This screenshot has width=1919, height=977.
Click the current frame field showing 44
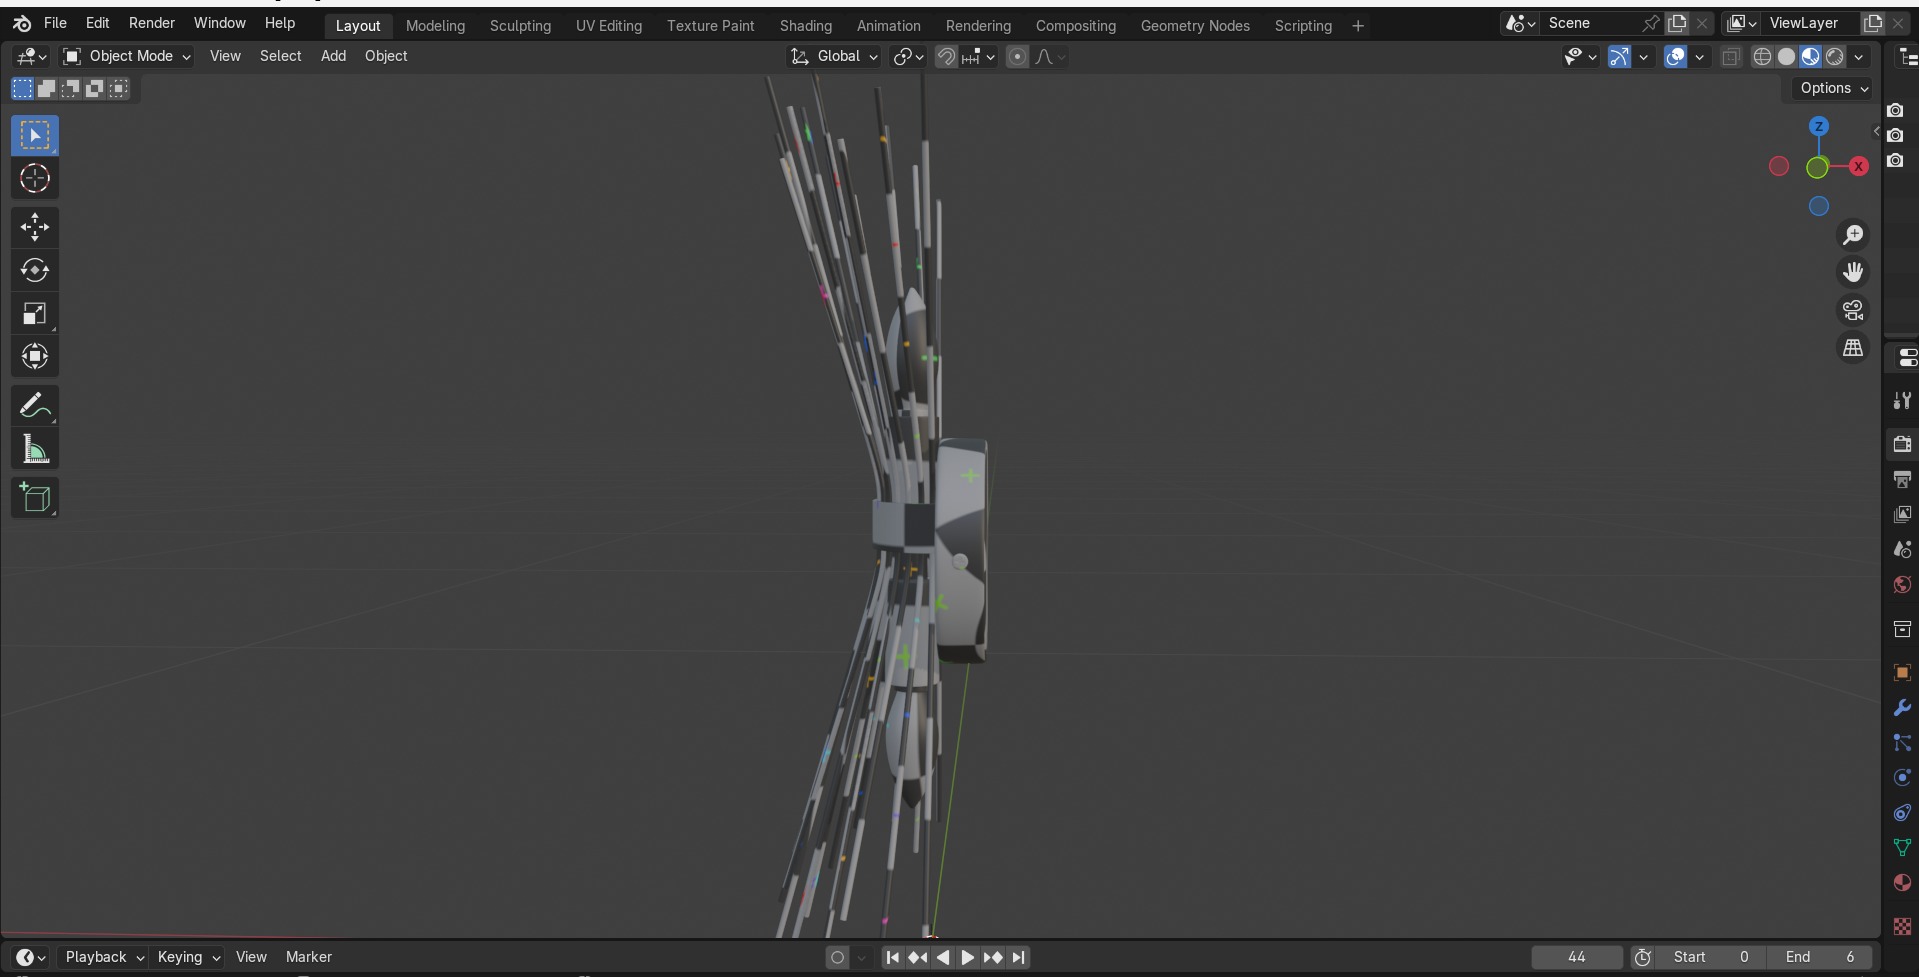click(x=1577, y=958)
